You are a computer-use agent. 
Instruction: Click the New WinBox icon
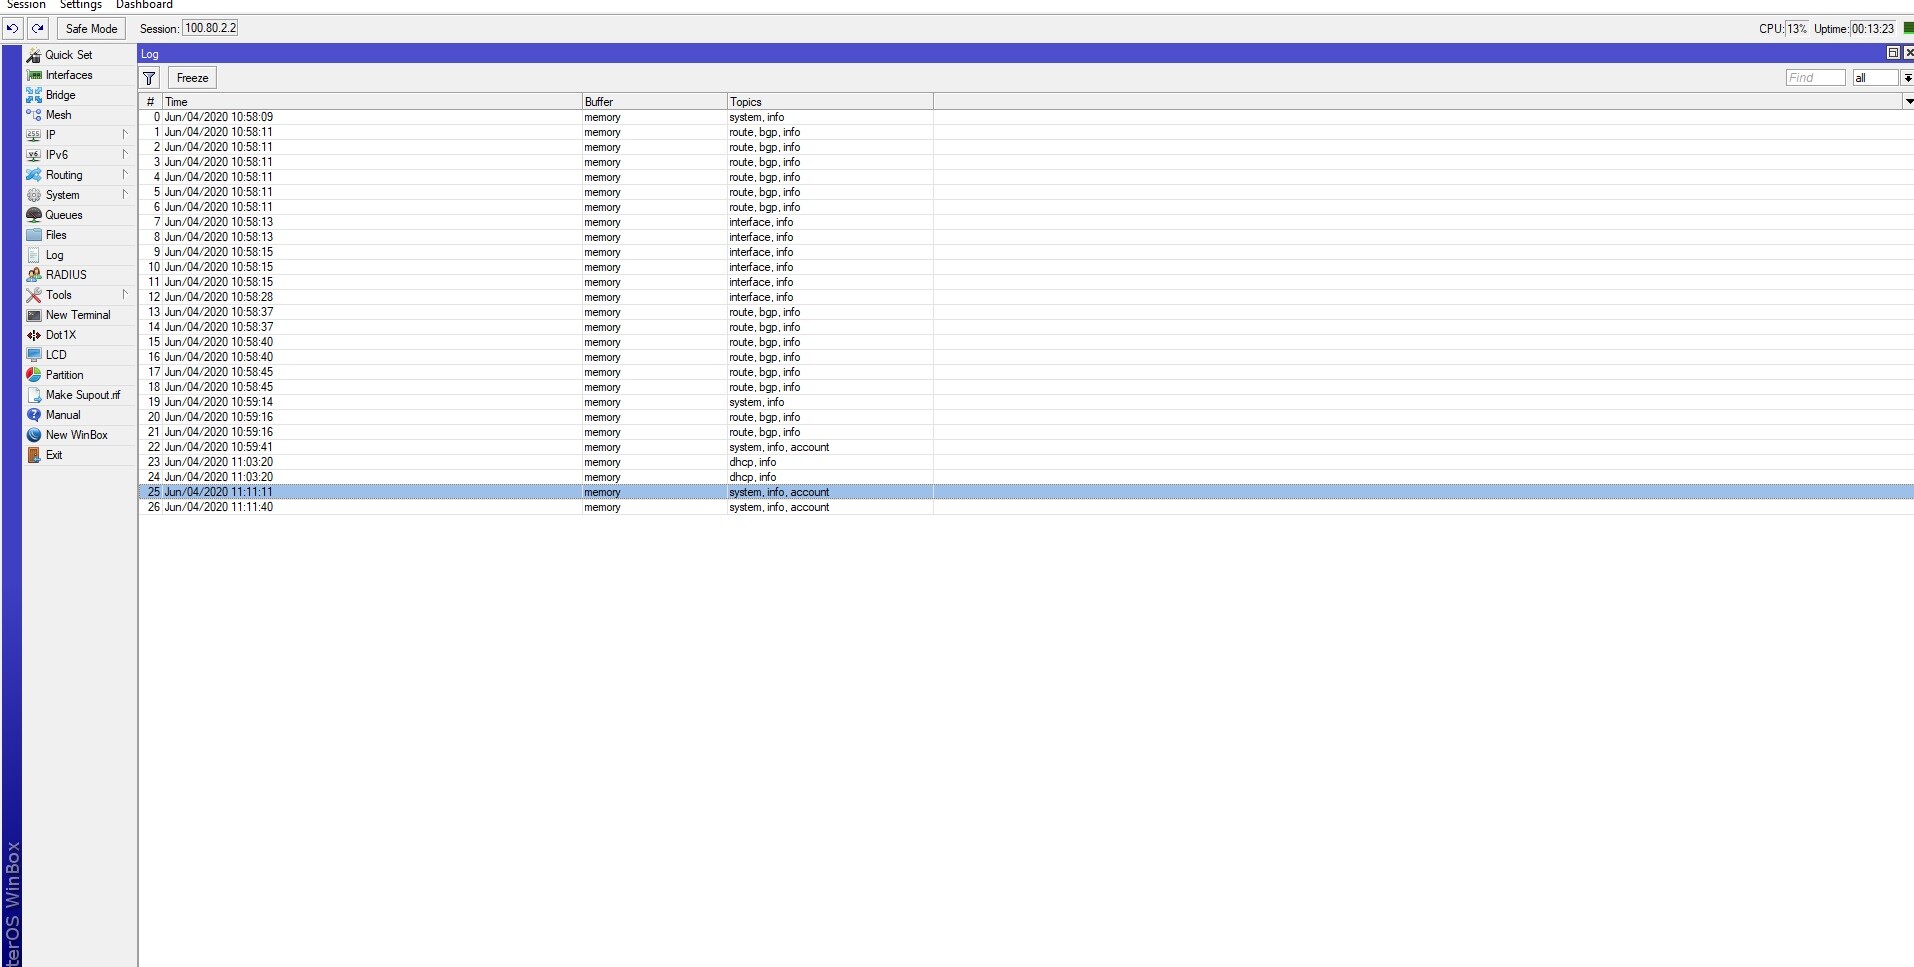coord(34,435)
